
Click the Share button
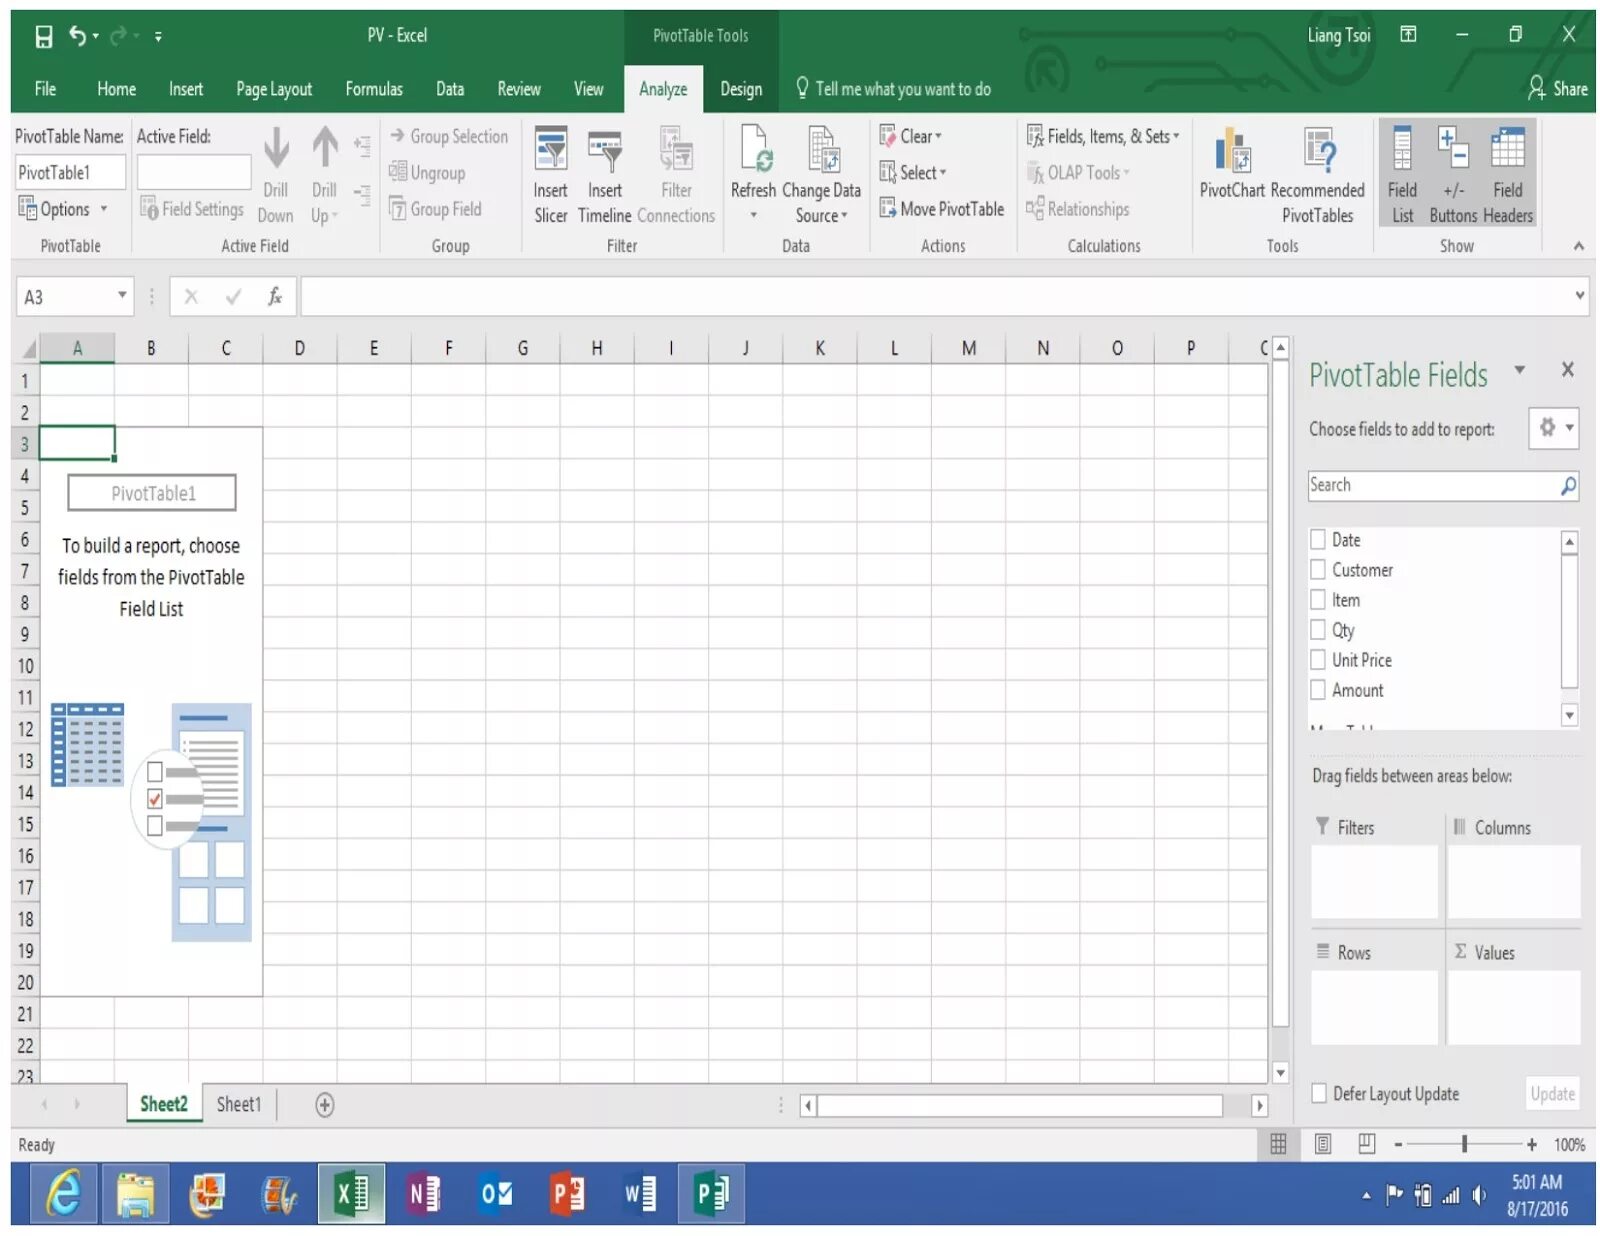[x=1558, y=89]
